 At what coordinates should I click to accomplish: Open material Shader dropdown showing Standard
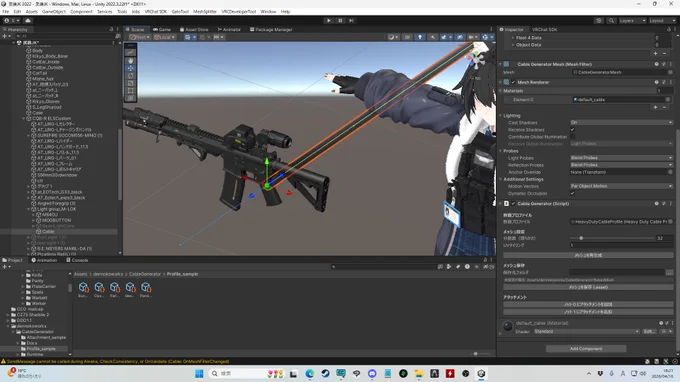(586, 331)
